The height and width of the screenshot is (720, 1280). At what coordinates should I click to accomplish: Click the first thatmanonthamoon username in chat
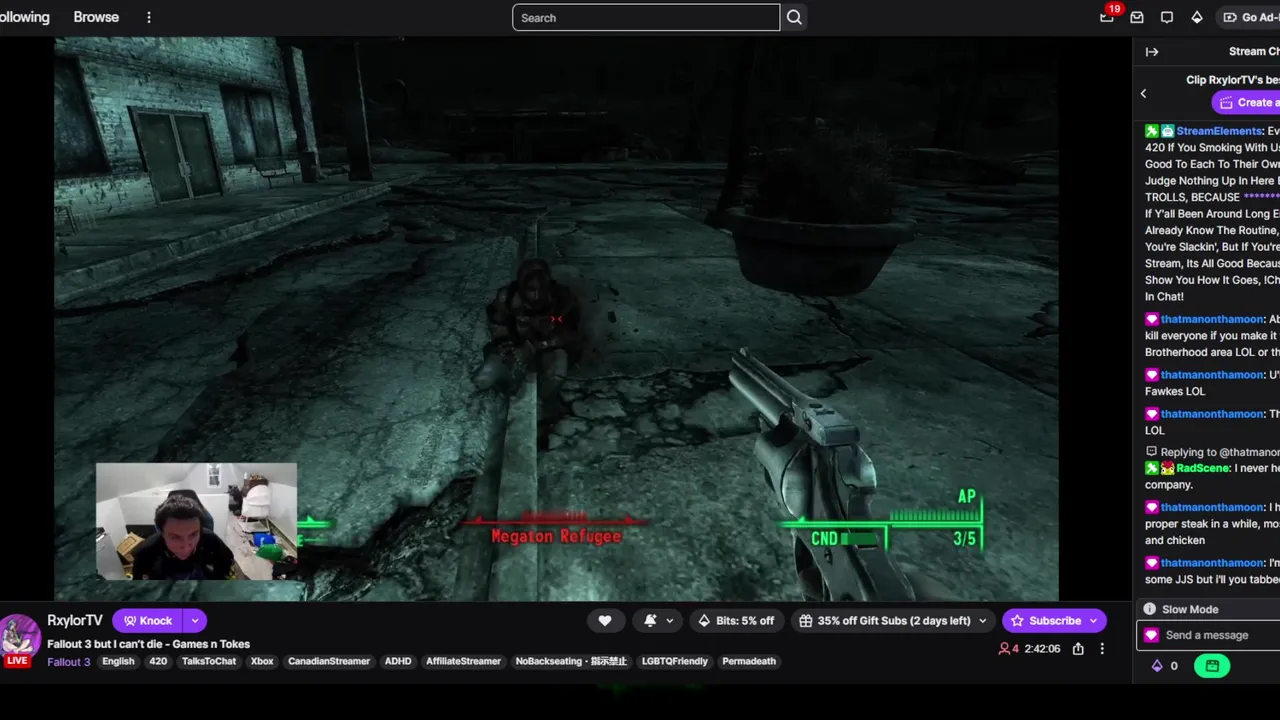1212,319
